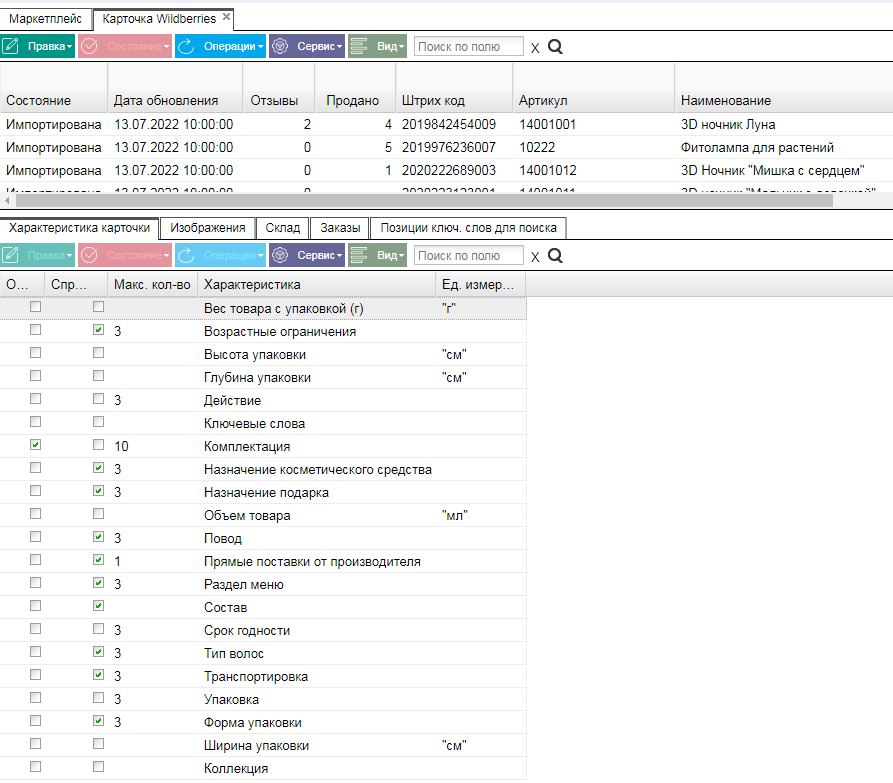Image resolution: width=893 pixels, height=783 pixels.
Task: Toggle Спр. checkbox for Прямые поставки row
Action: tap(99, 560)
